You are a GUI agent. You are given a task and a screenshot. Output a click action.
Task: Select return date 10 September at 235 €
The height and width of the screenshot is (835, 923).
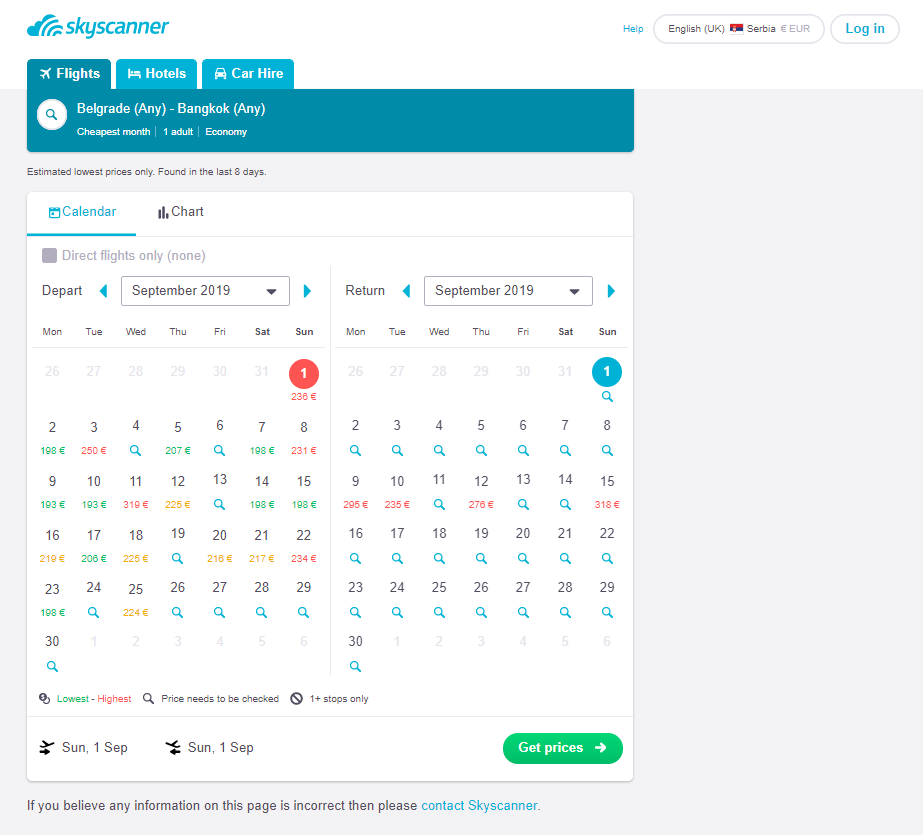[x=397, y=492]
